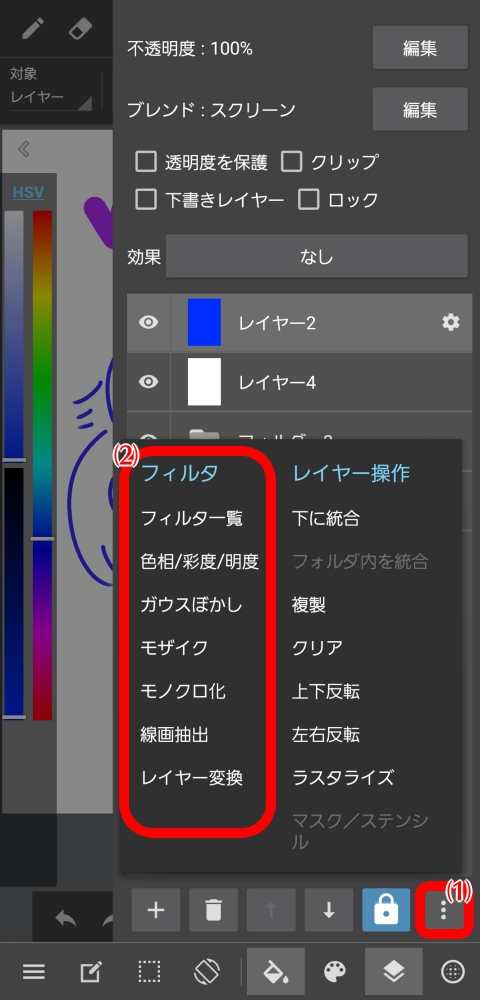Move layer up with arrow
This screenshot has width=480, height=1000.
pyautogui.click(x=271, y=910)
